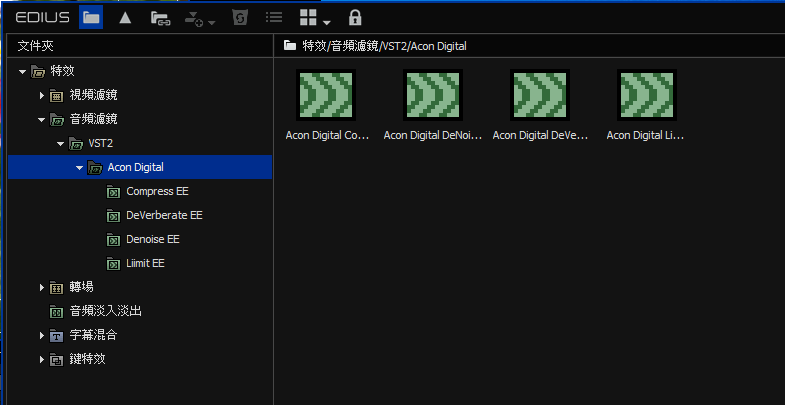The width and height of the screenshot is (785, 405).
Task: Collapse the 音頻濾鏡 folder
Action: pos(41,120)
